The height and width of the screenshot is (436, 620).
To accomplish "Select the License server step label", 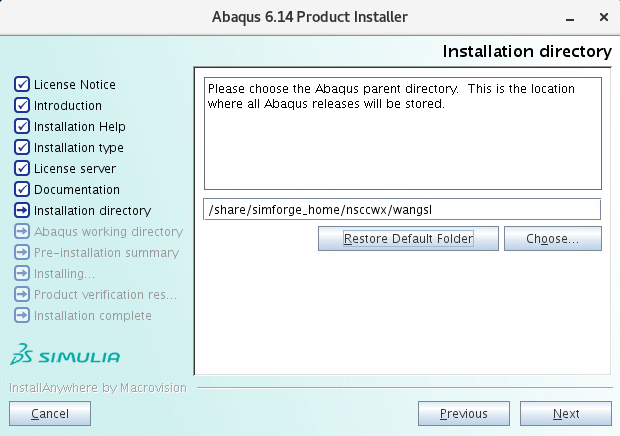I will point(75,168).
